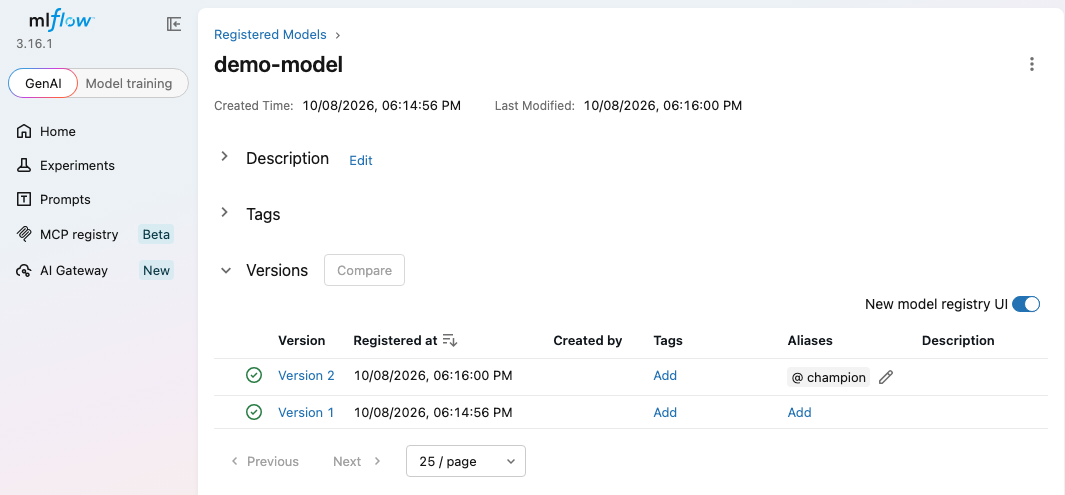Click the Last Modified timestamp value
1065x495 pixels.
(x=663, y=105)
